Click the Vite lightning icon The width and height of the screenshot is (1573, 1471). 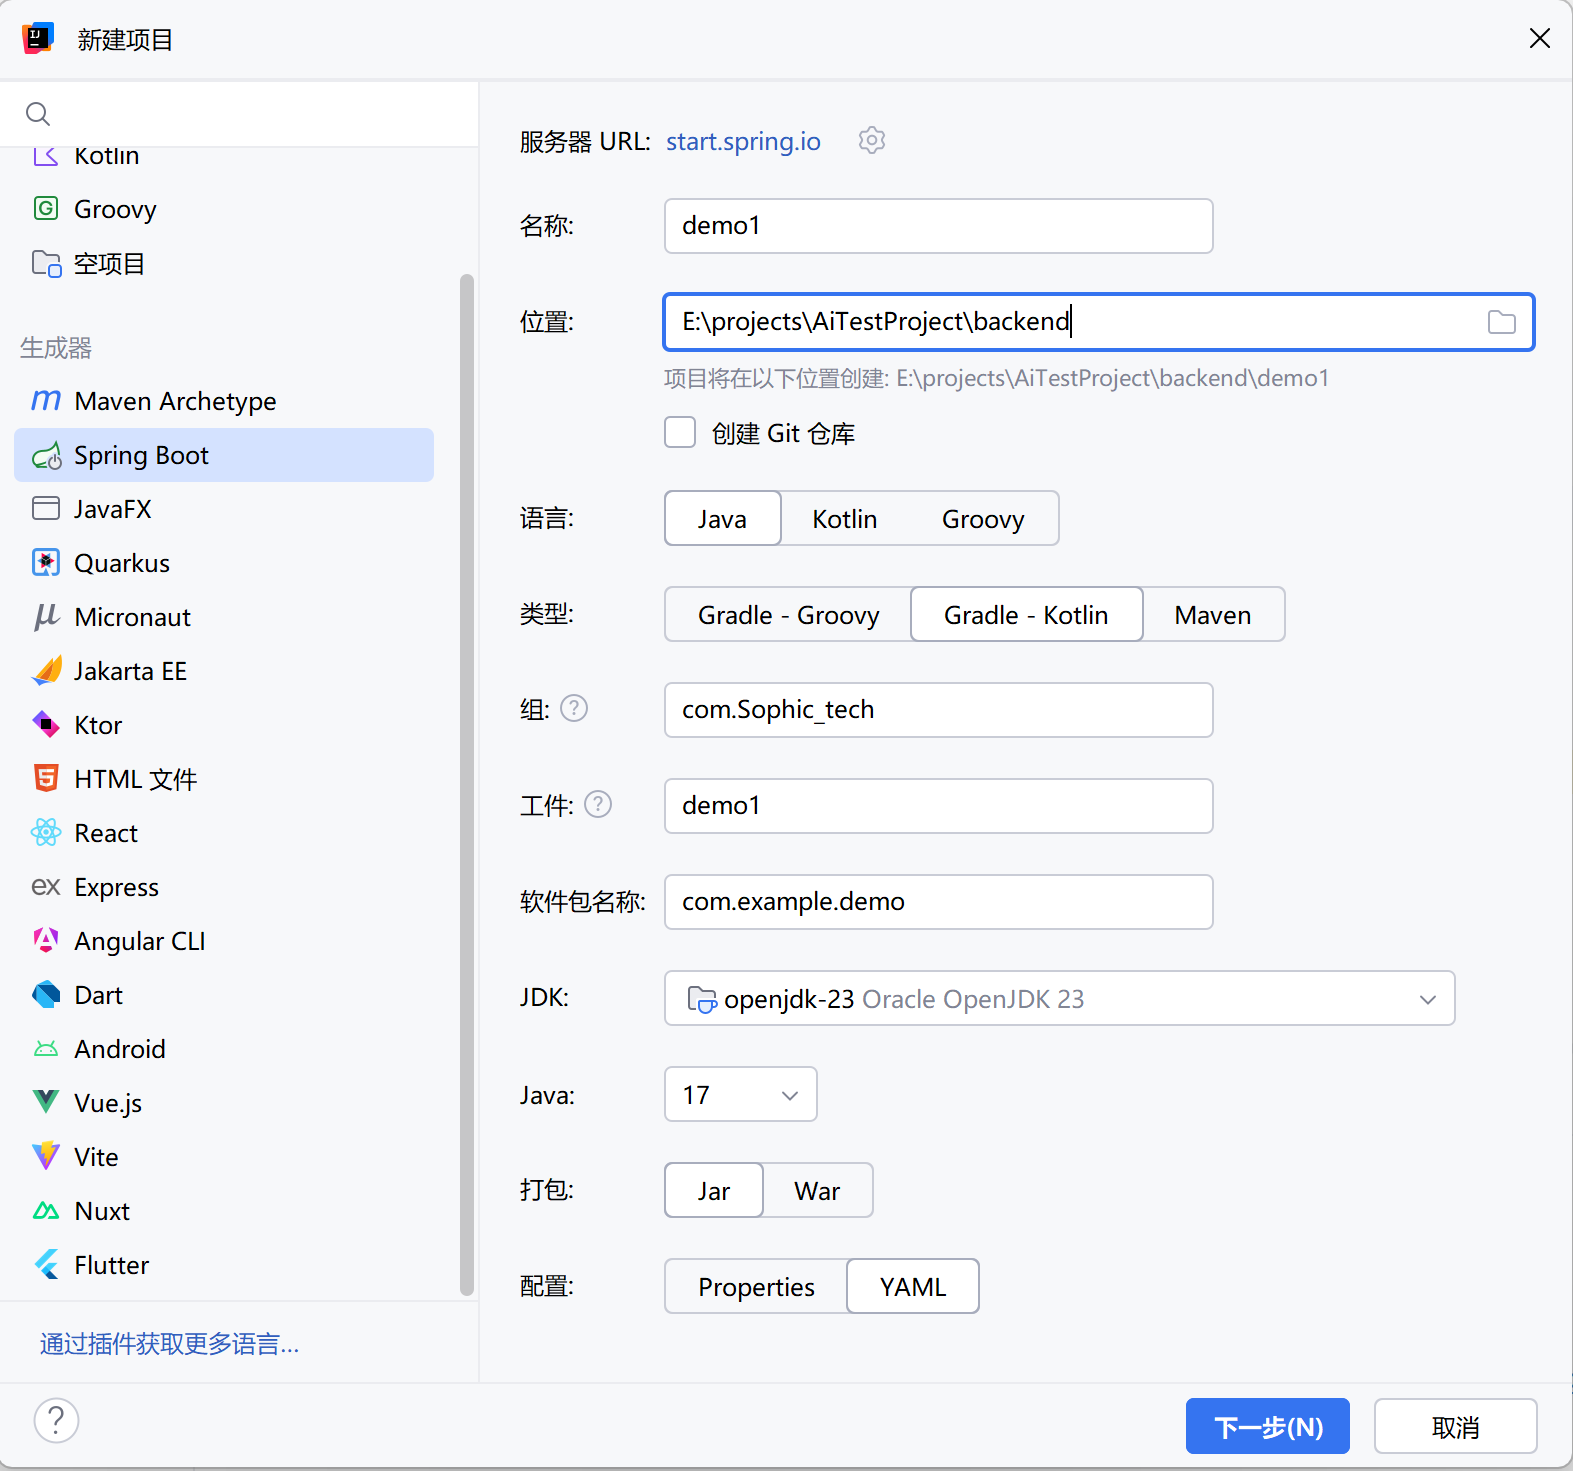(46, 1156)
